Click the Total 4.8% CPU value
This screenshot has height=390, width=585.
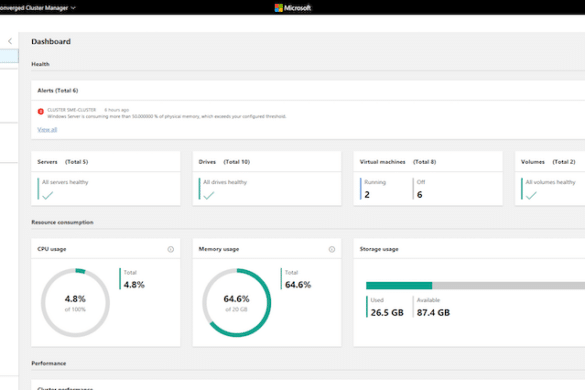point(134,285)
